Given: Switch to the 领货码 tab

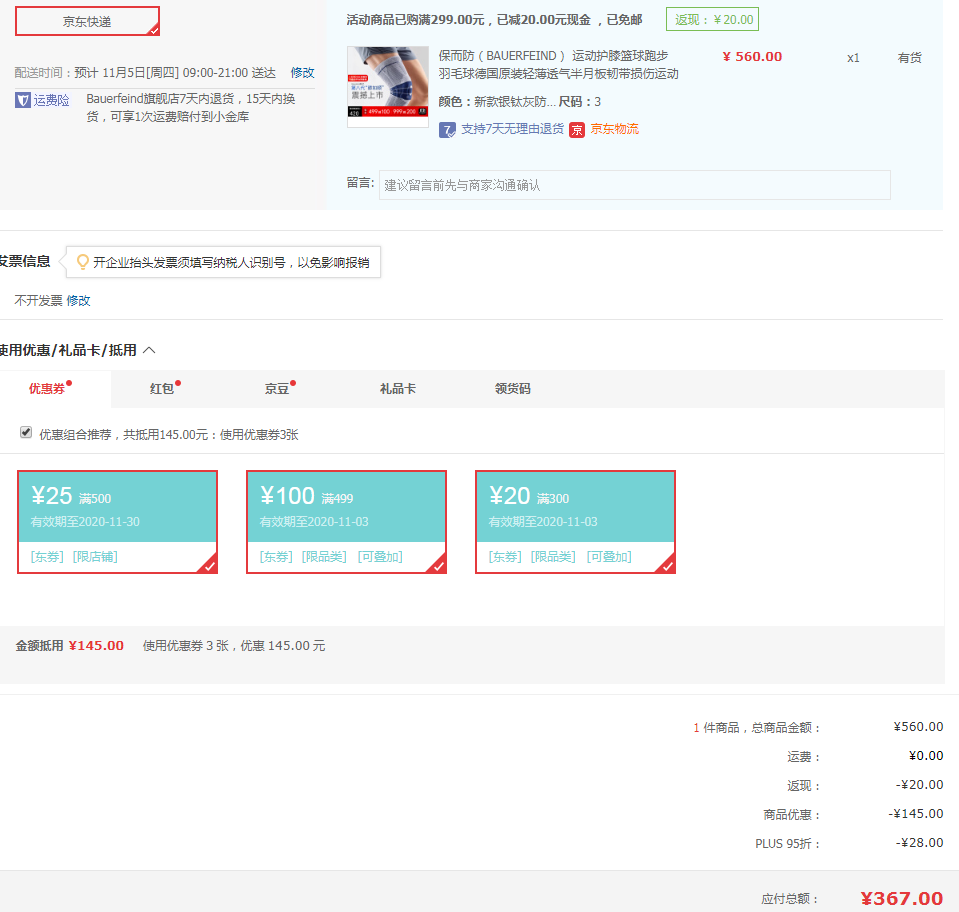Looking at the screenshot, I should click(513, 388).
